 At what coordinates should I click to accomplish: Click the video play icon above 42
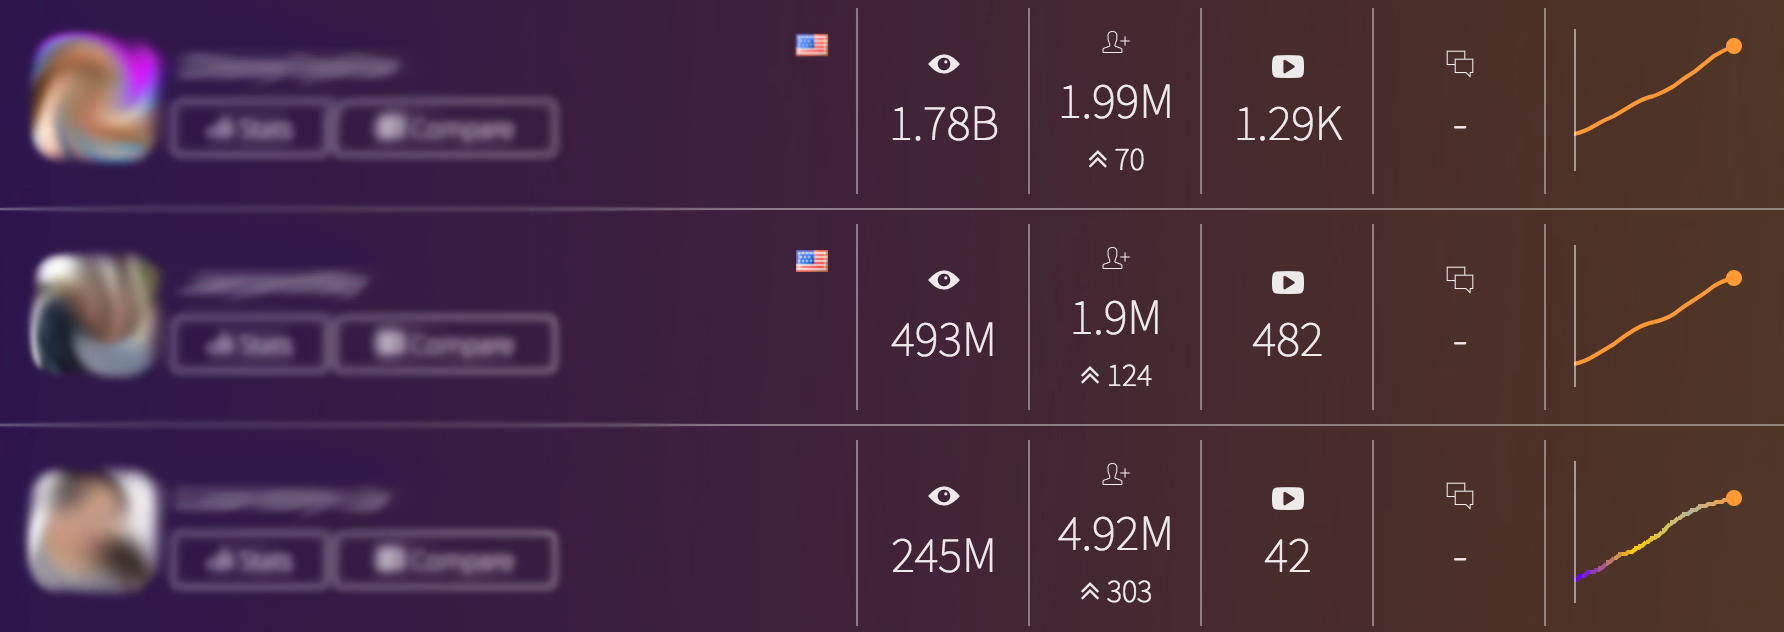click(x=1287, y=499)
